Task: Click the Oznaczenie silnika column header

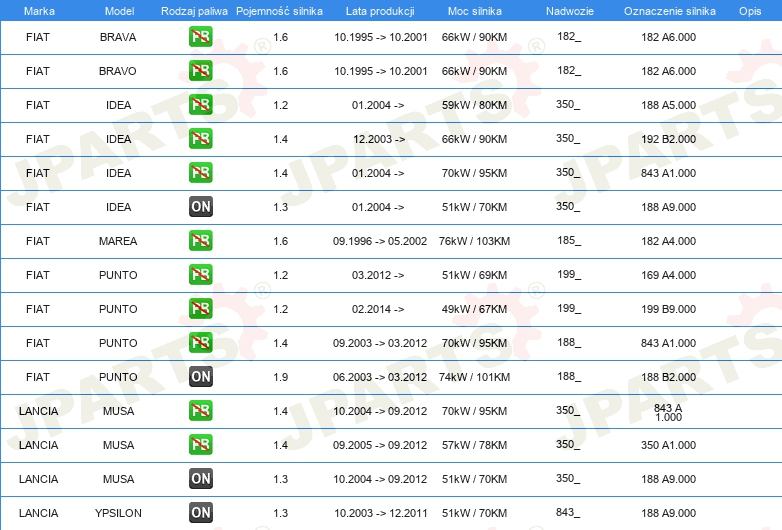Action: coord(669,11)
